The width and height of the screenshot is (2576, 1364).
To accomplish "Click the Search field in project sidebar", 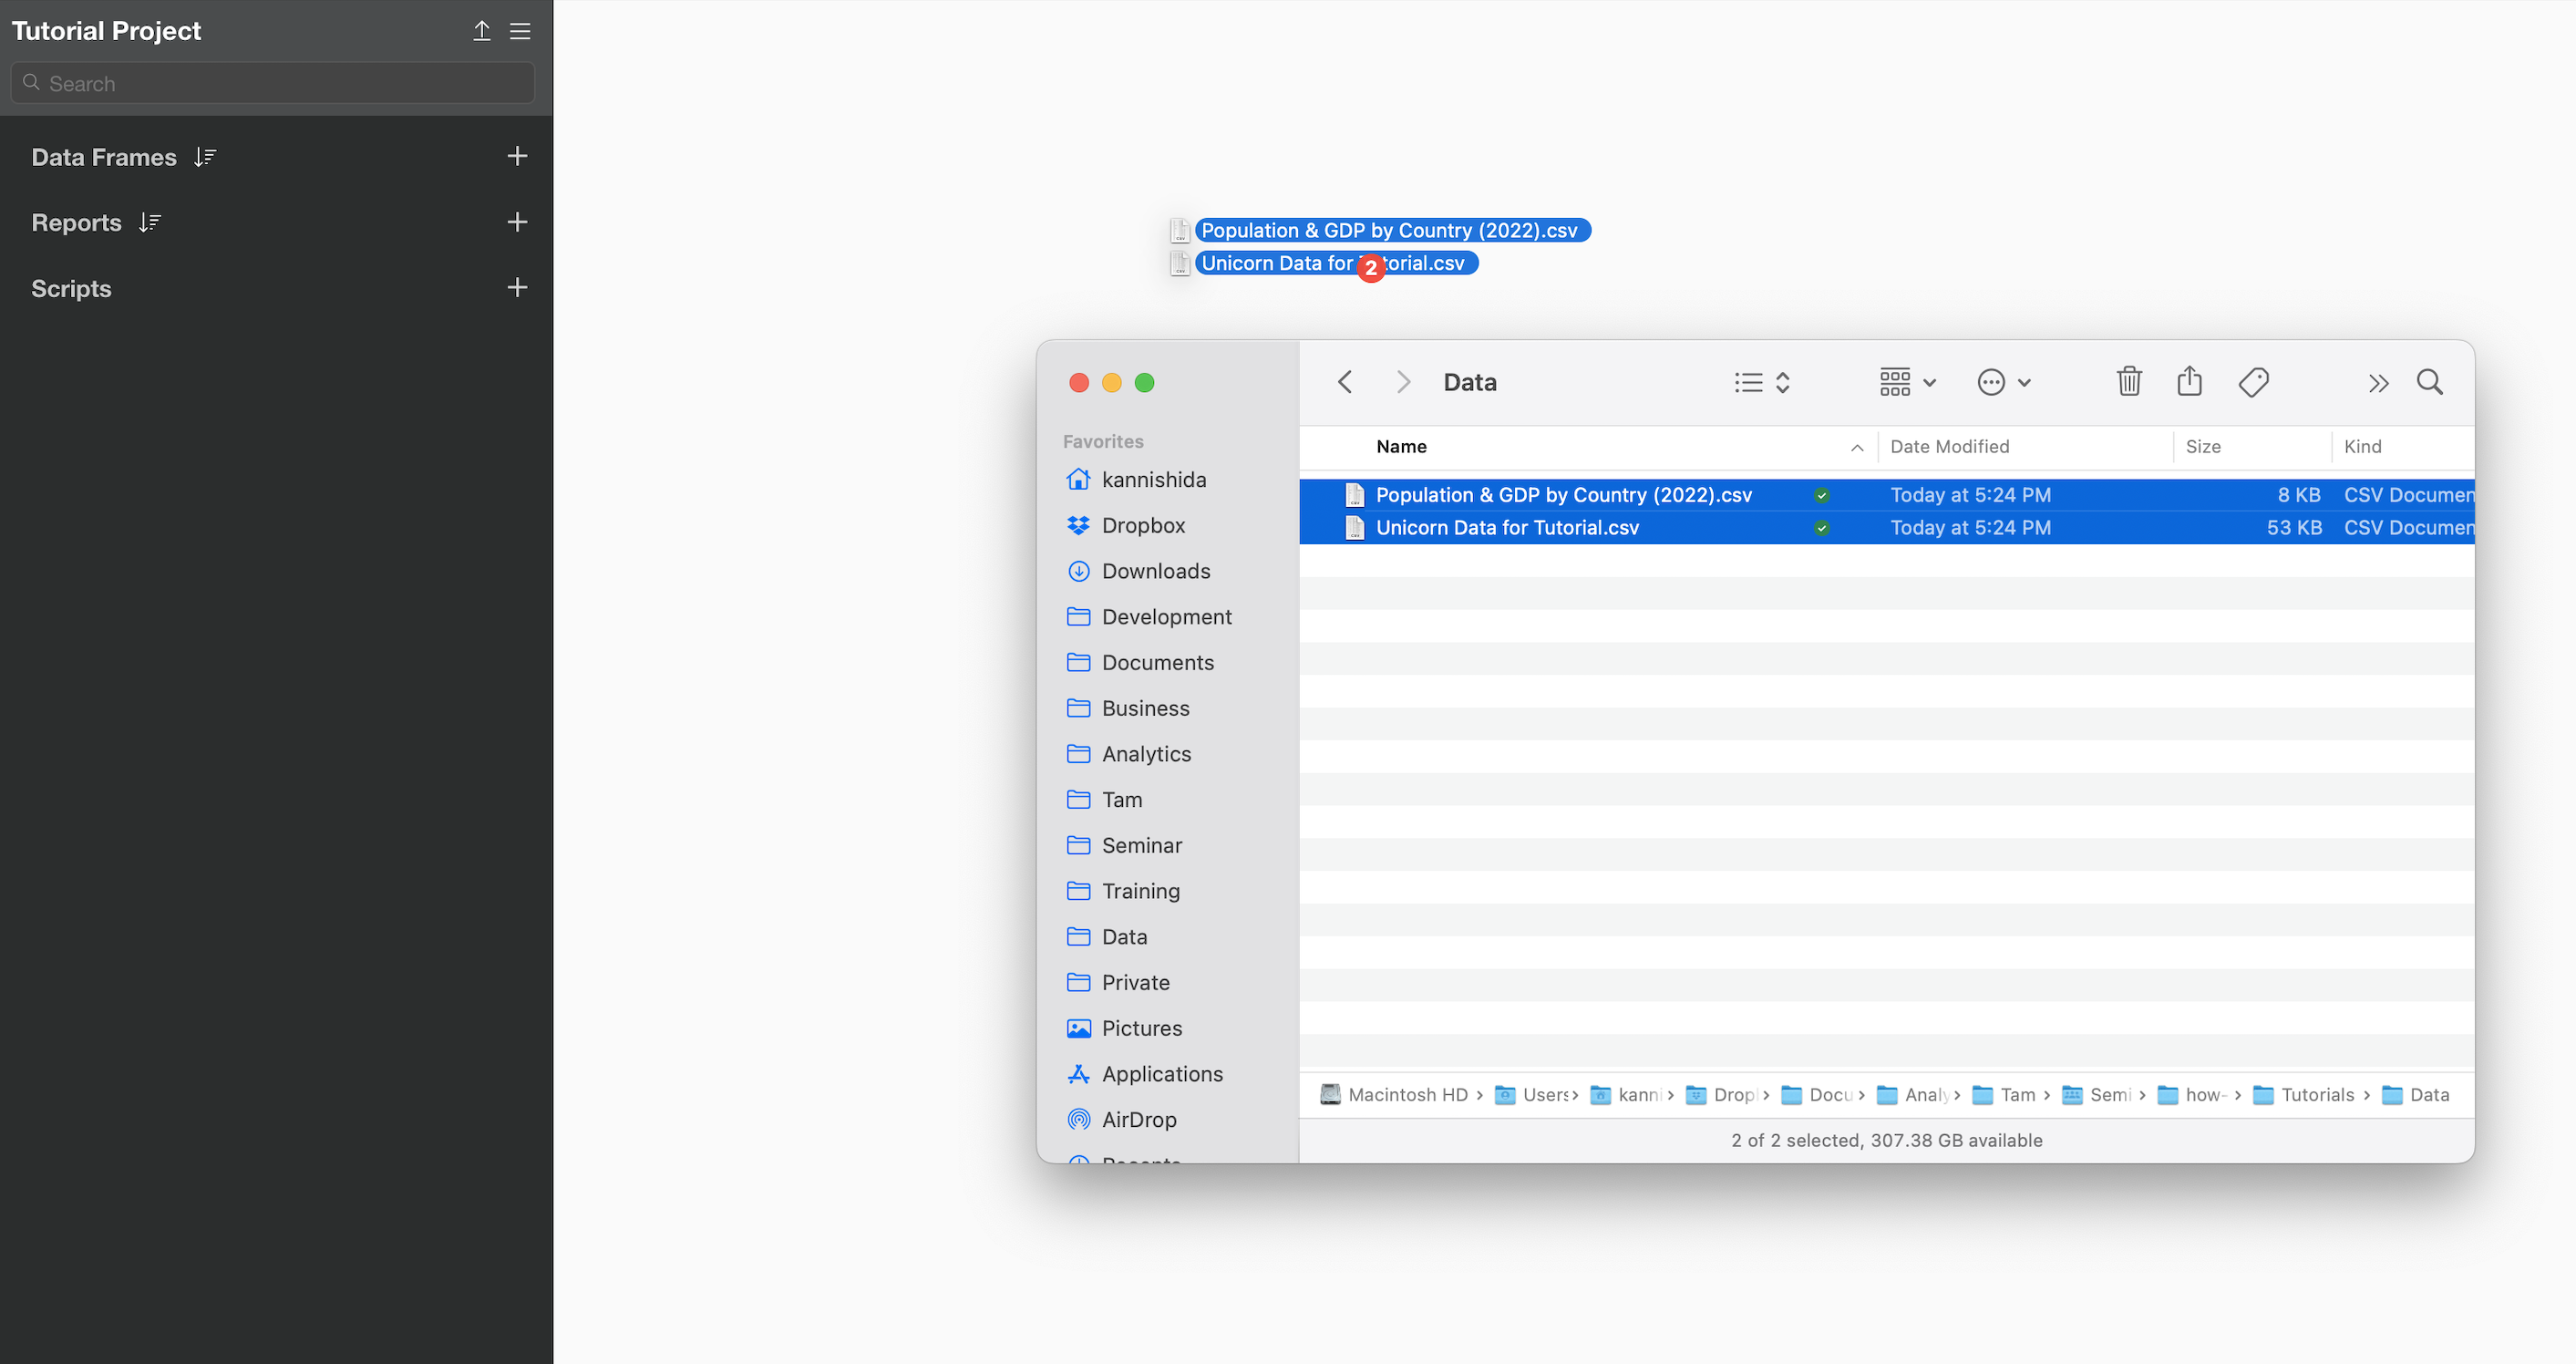I will point(273,84).
